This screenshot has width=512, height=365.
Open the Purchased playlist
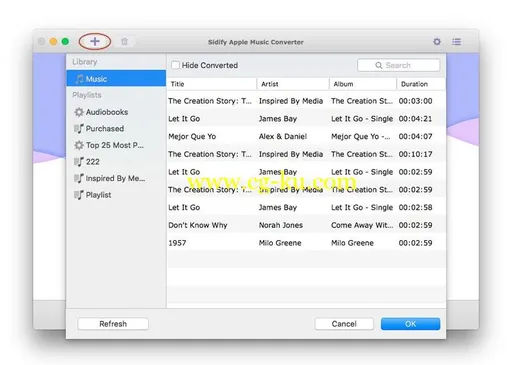116,129
